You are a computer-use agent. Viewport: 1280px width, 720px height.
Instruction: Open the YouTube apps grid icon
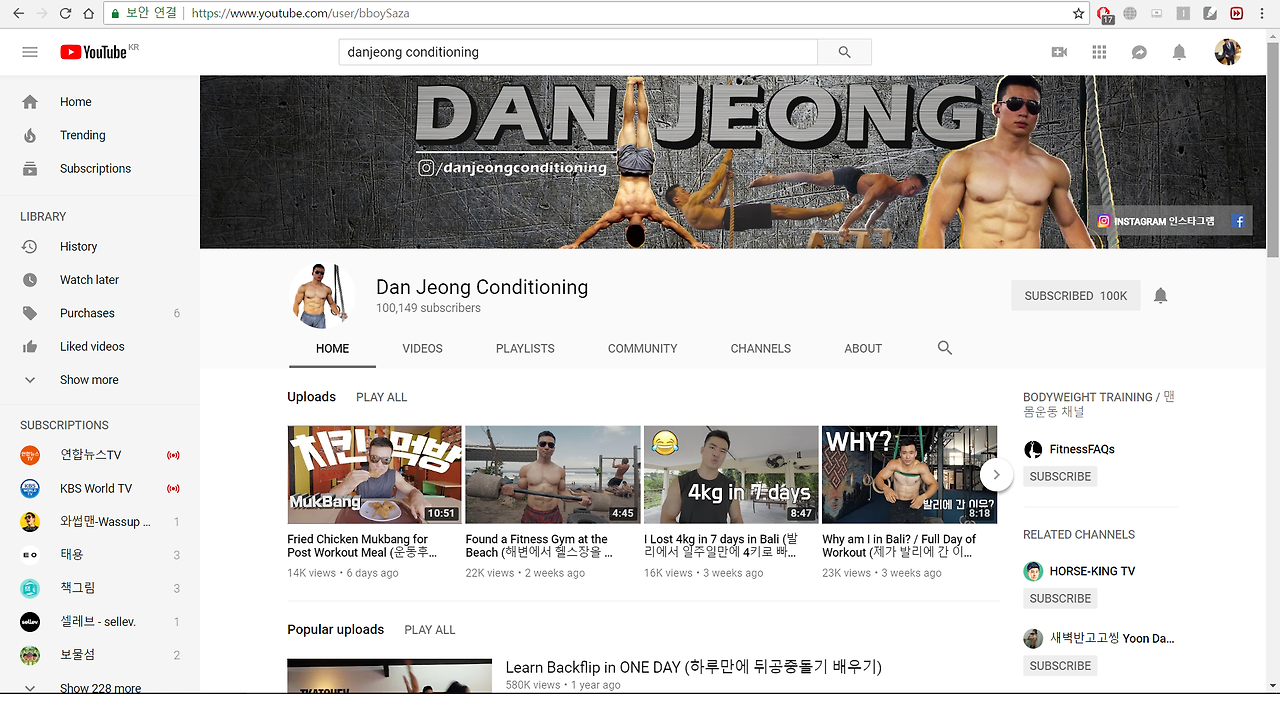tap(1099, 51)
